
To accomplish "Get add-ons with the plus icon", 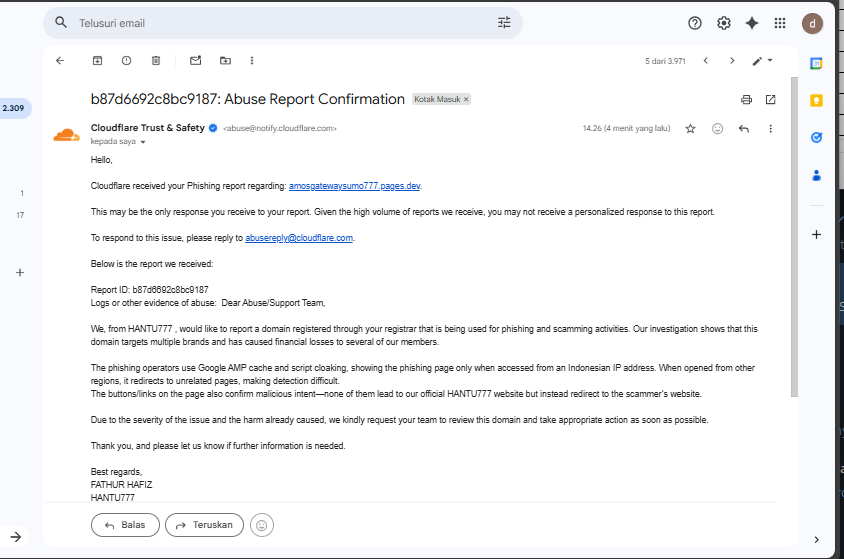I will [817, 235].
